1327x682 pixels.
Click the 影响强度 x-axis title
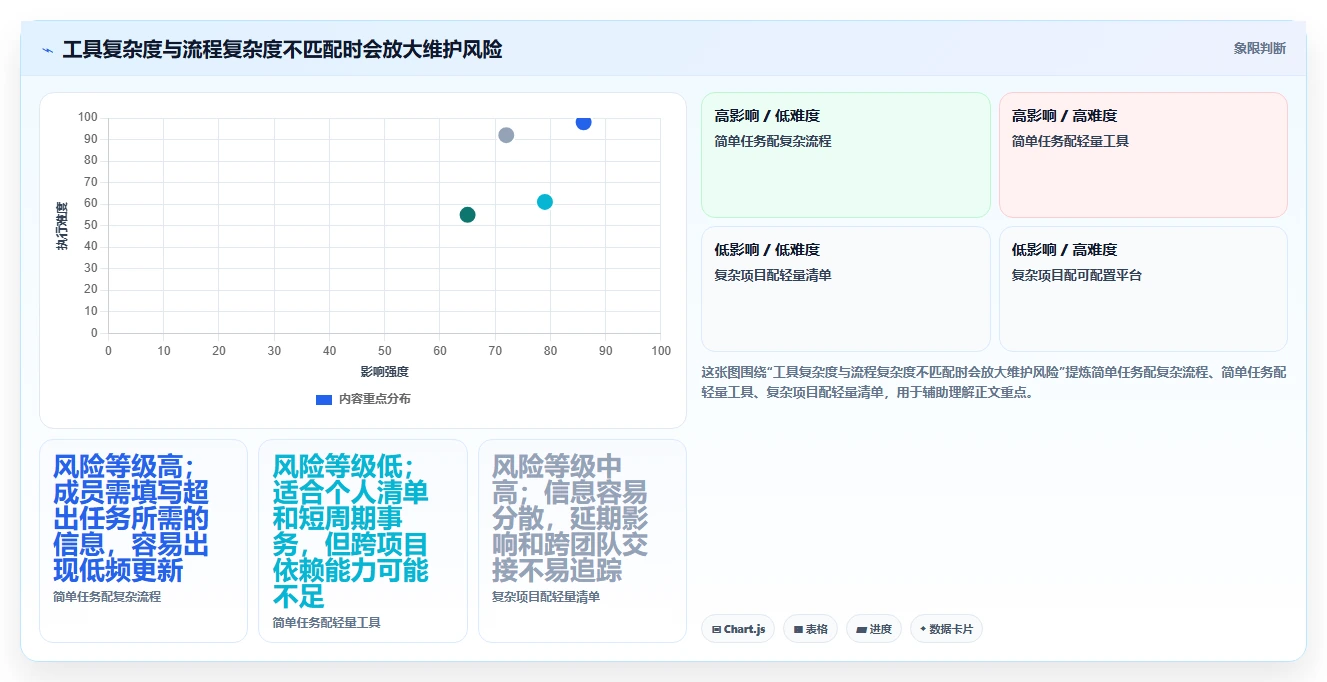point(385,372)
